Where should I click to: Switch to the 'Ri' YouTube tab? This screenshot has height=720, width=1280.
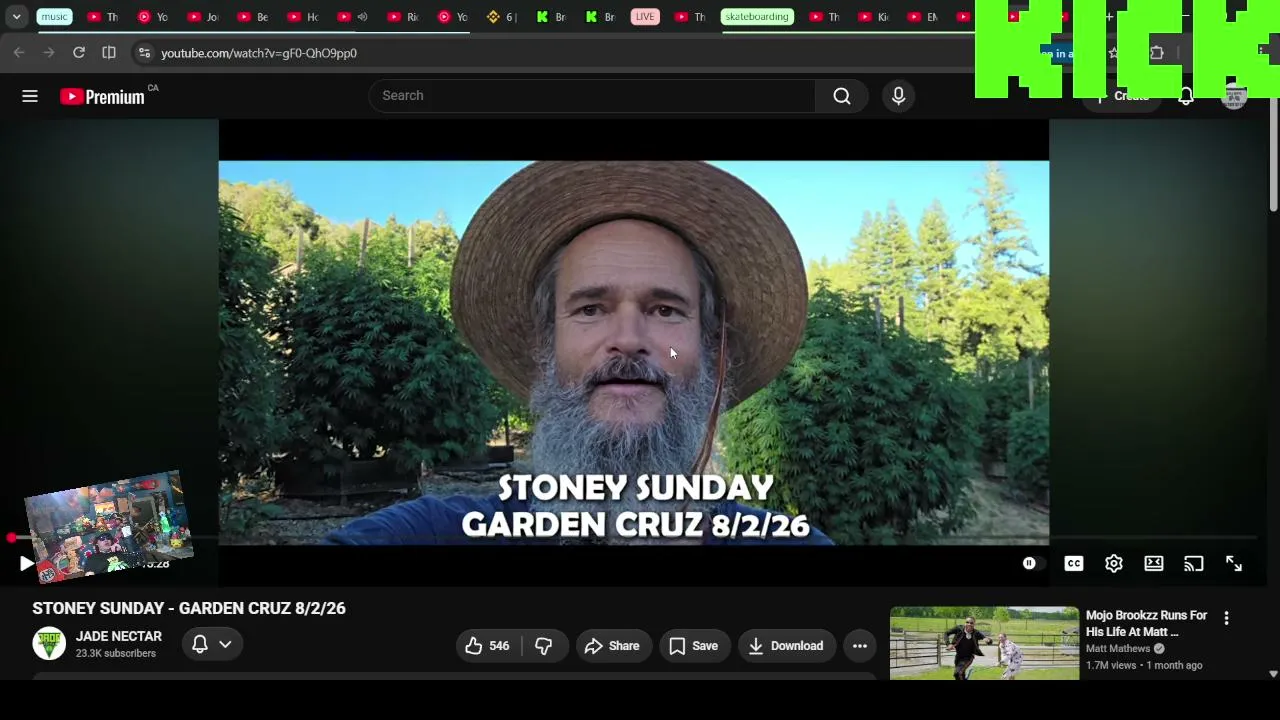click(401, 17)
